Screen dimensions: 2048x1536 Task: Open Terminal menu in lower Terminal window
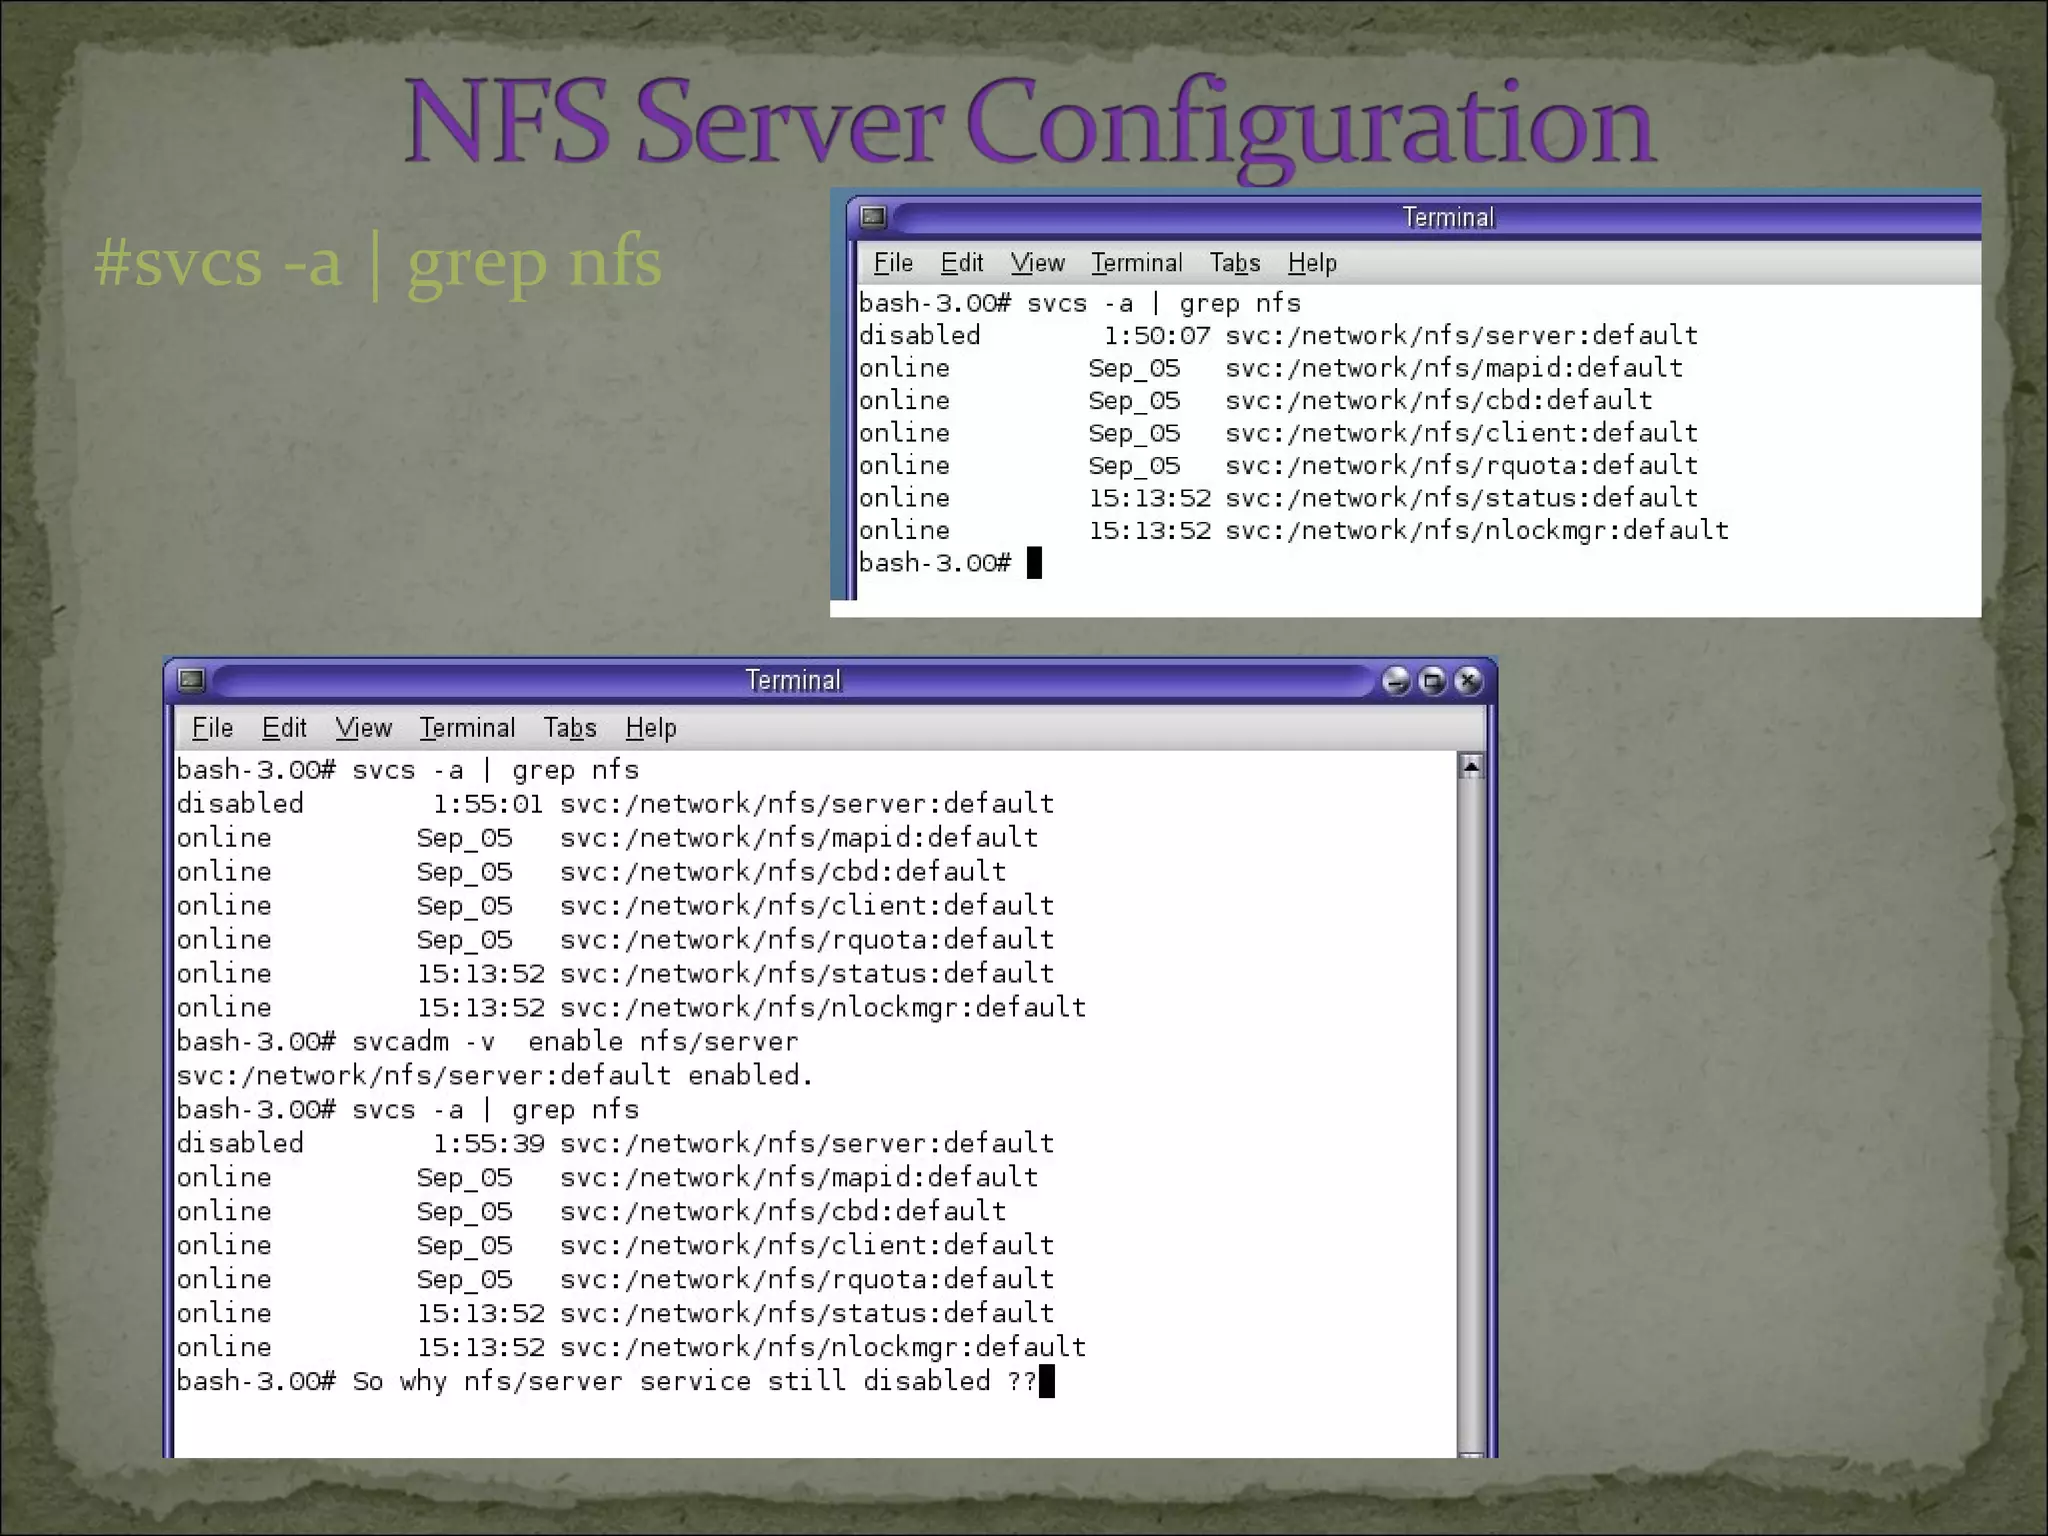(467, 728)
